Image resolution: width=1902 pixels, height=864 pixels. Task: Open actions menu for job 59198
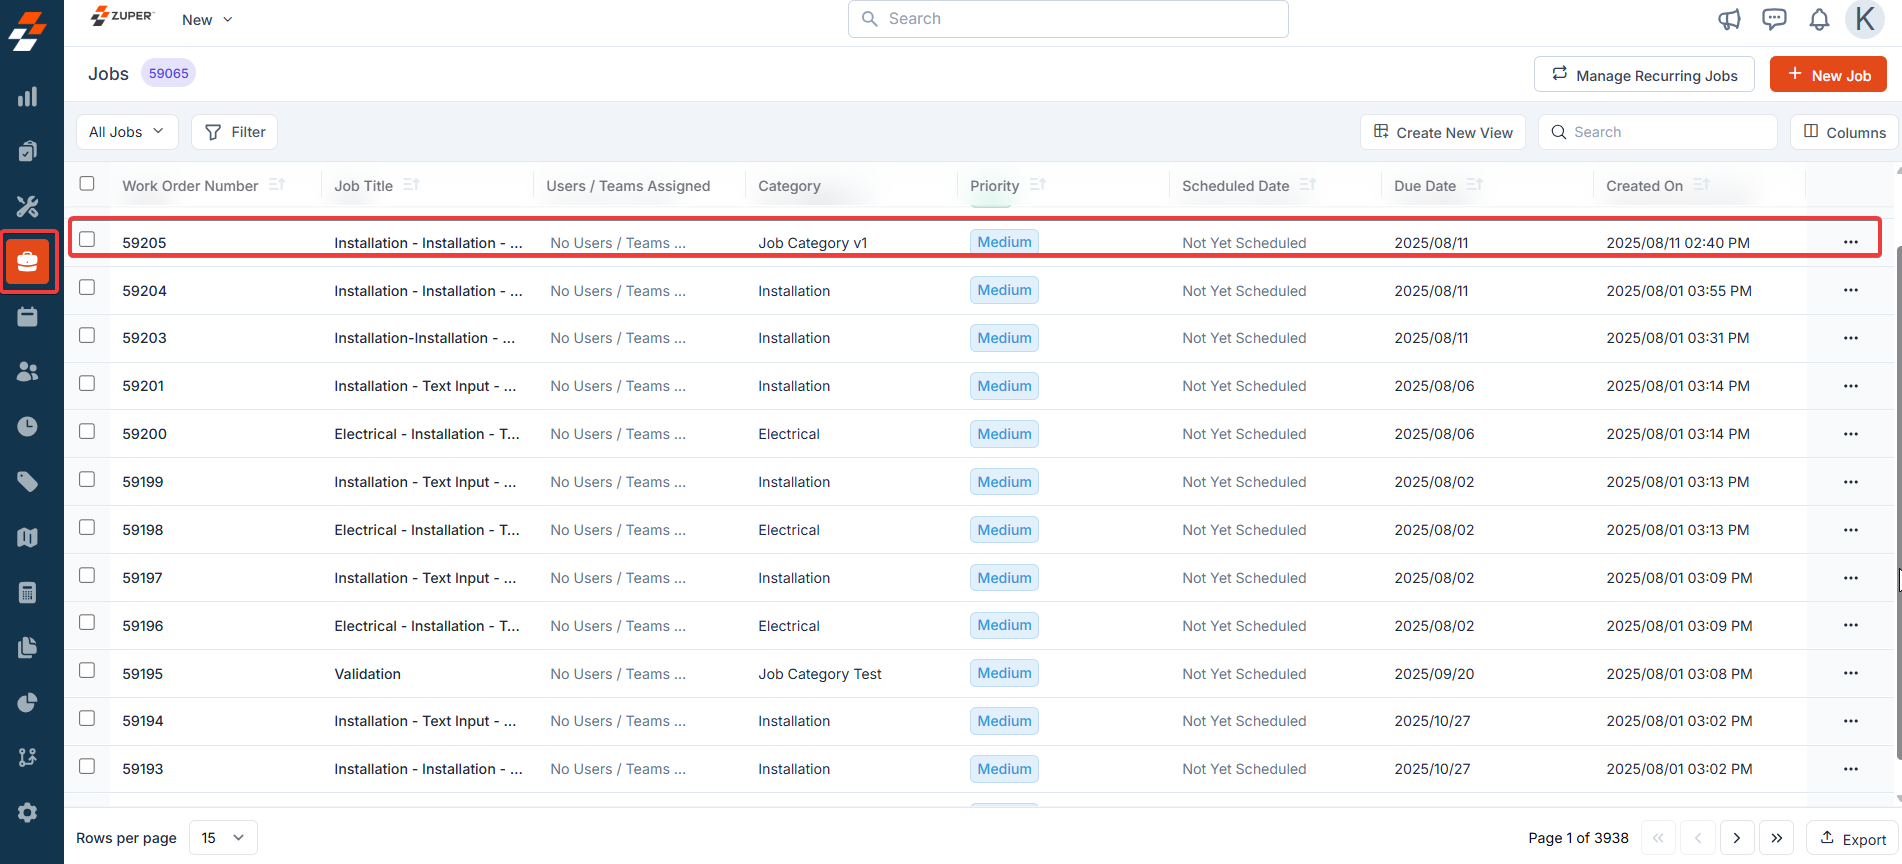[x=1851, y=530]
